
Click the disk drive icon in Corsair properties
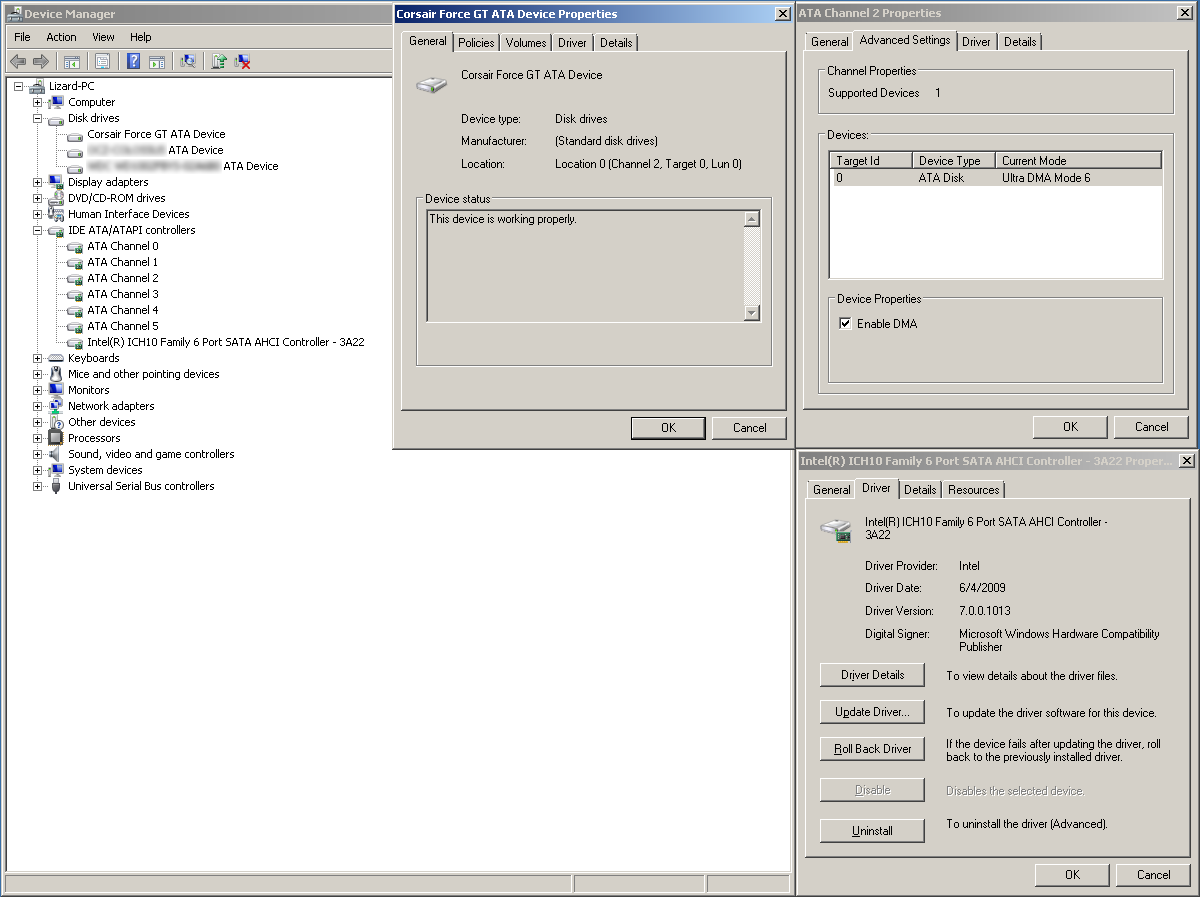[x=431, y=86]
